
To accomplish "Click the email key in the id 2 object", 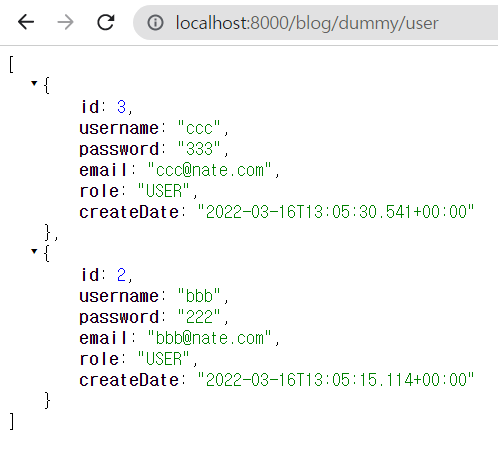I will pos(103,338).
